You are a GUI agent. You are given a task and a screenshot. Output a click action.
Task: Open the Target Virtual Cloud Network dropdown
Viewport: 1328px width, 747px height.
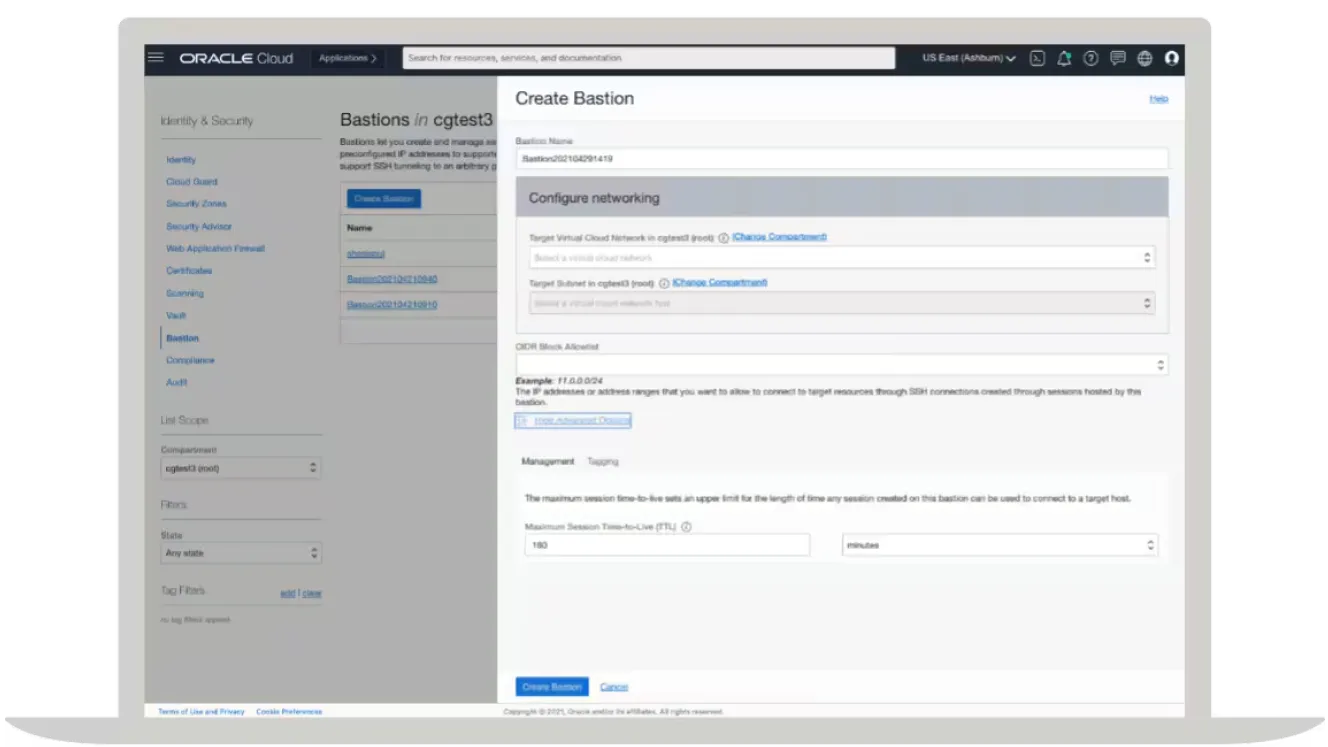(842, 258)
